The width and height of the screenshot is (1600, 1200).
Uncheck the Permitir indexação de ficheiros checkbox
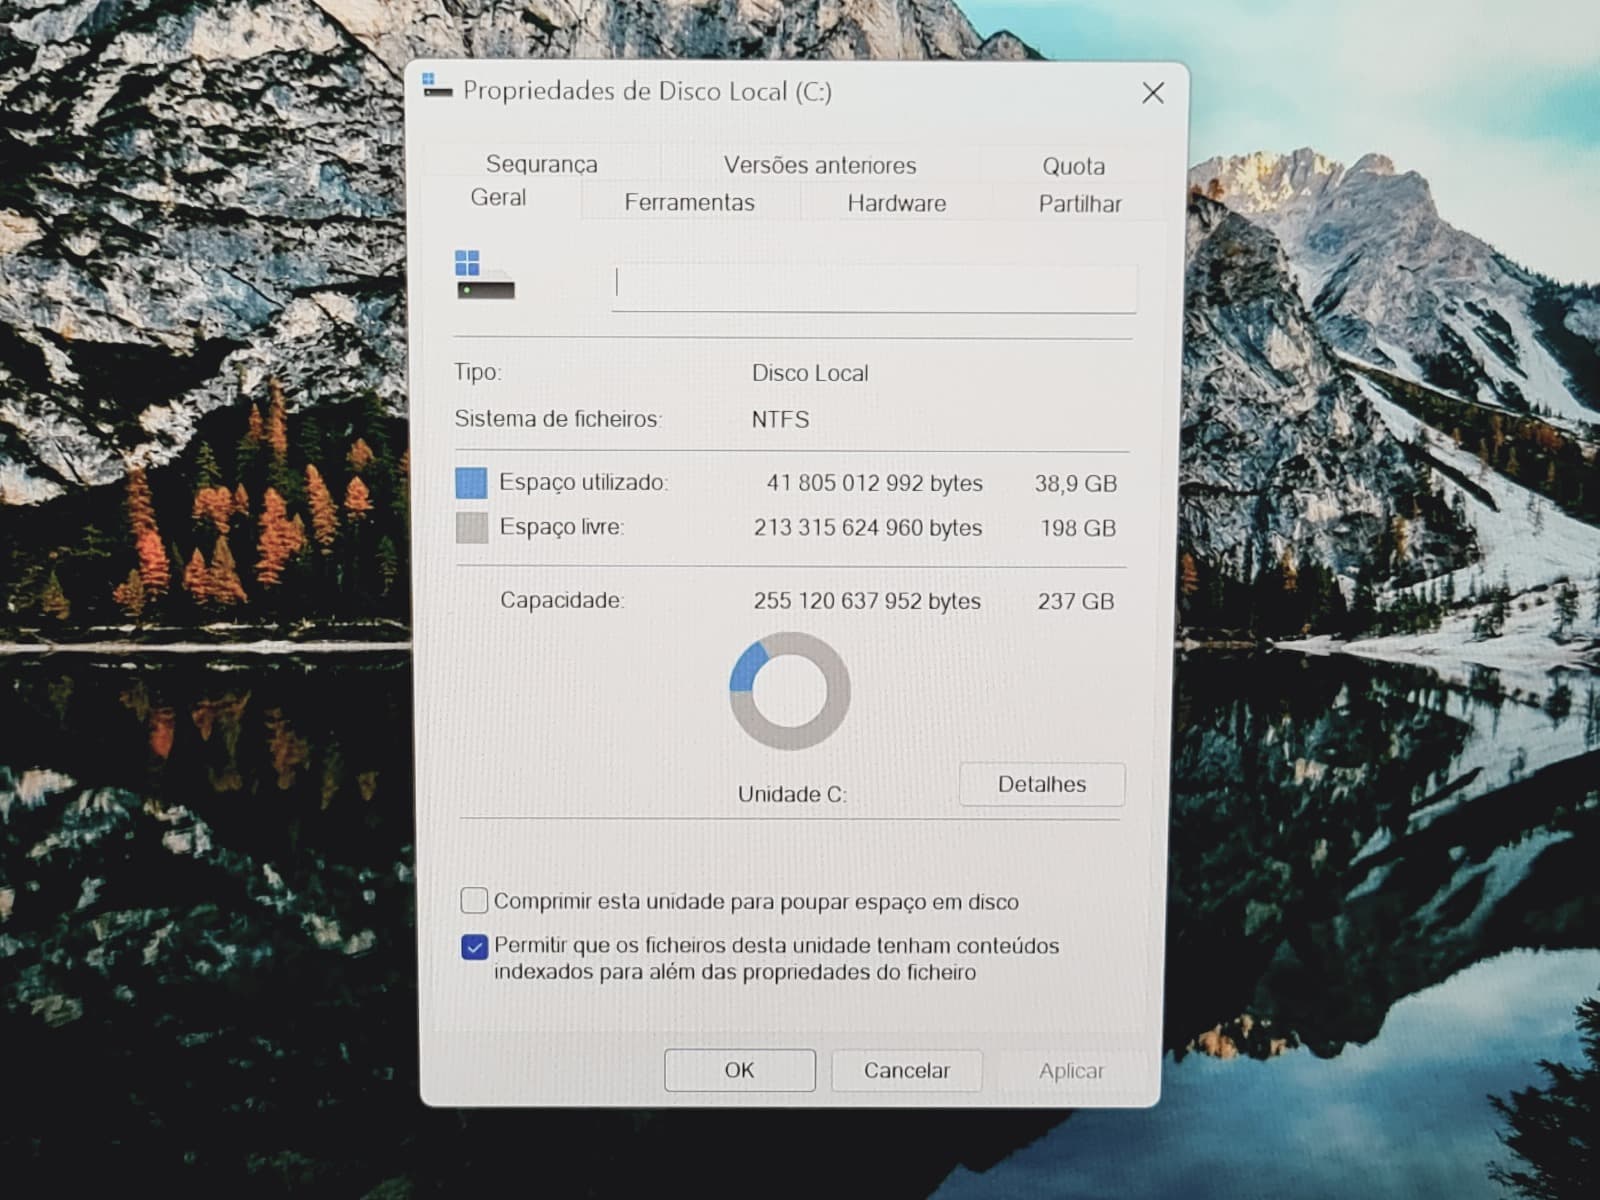click(474, 946)
